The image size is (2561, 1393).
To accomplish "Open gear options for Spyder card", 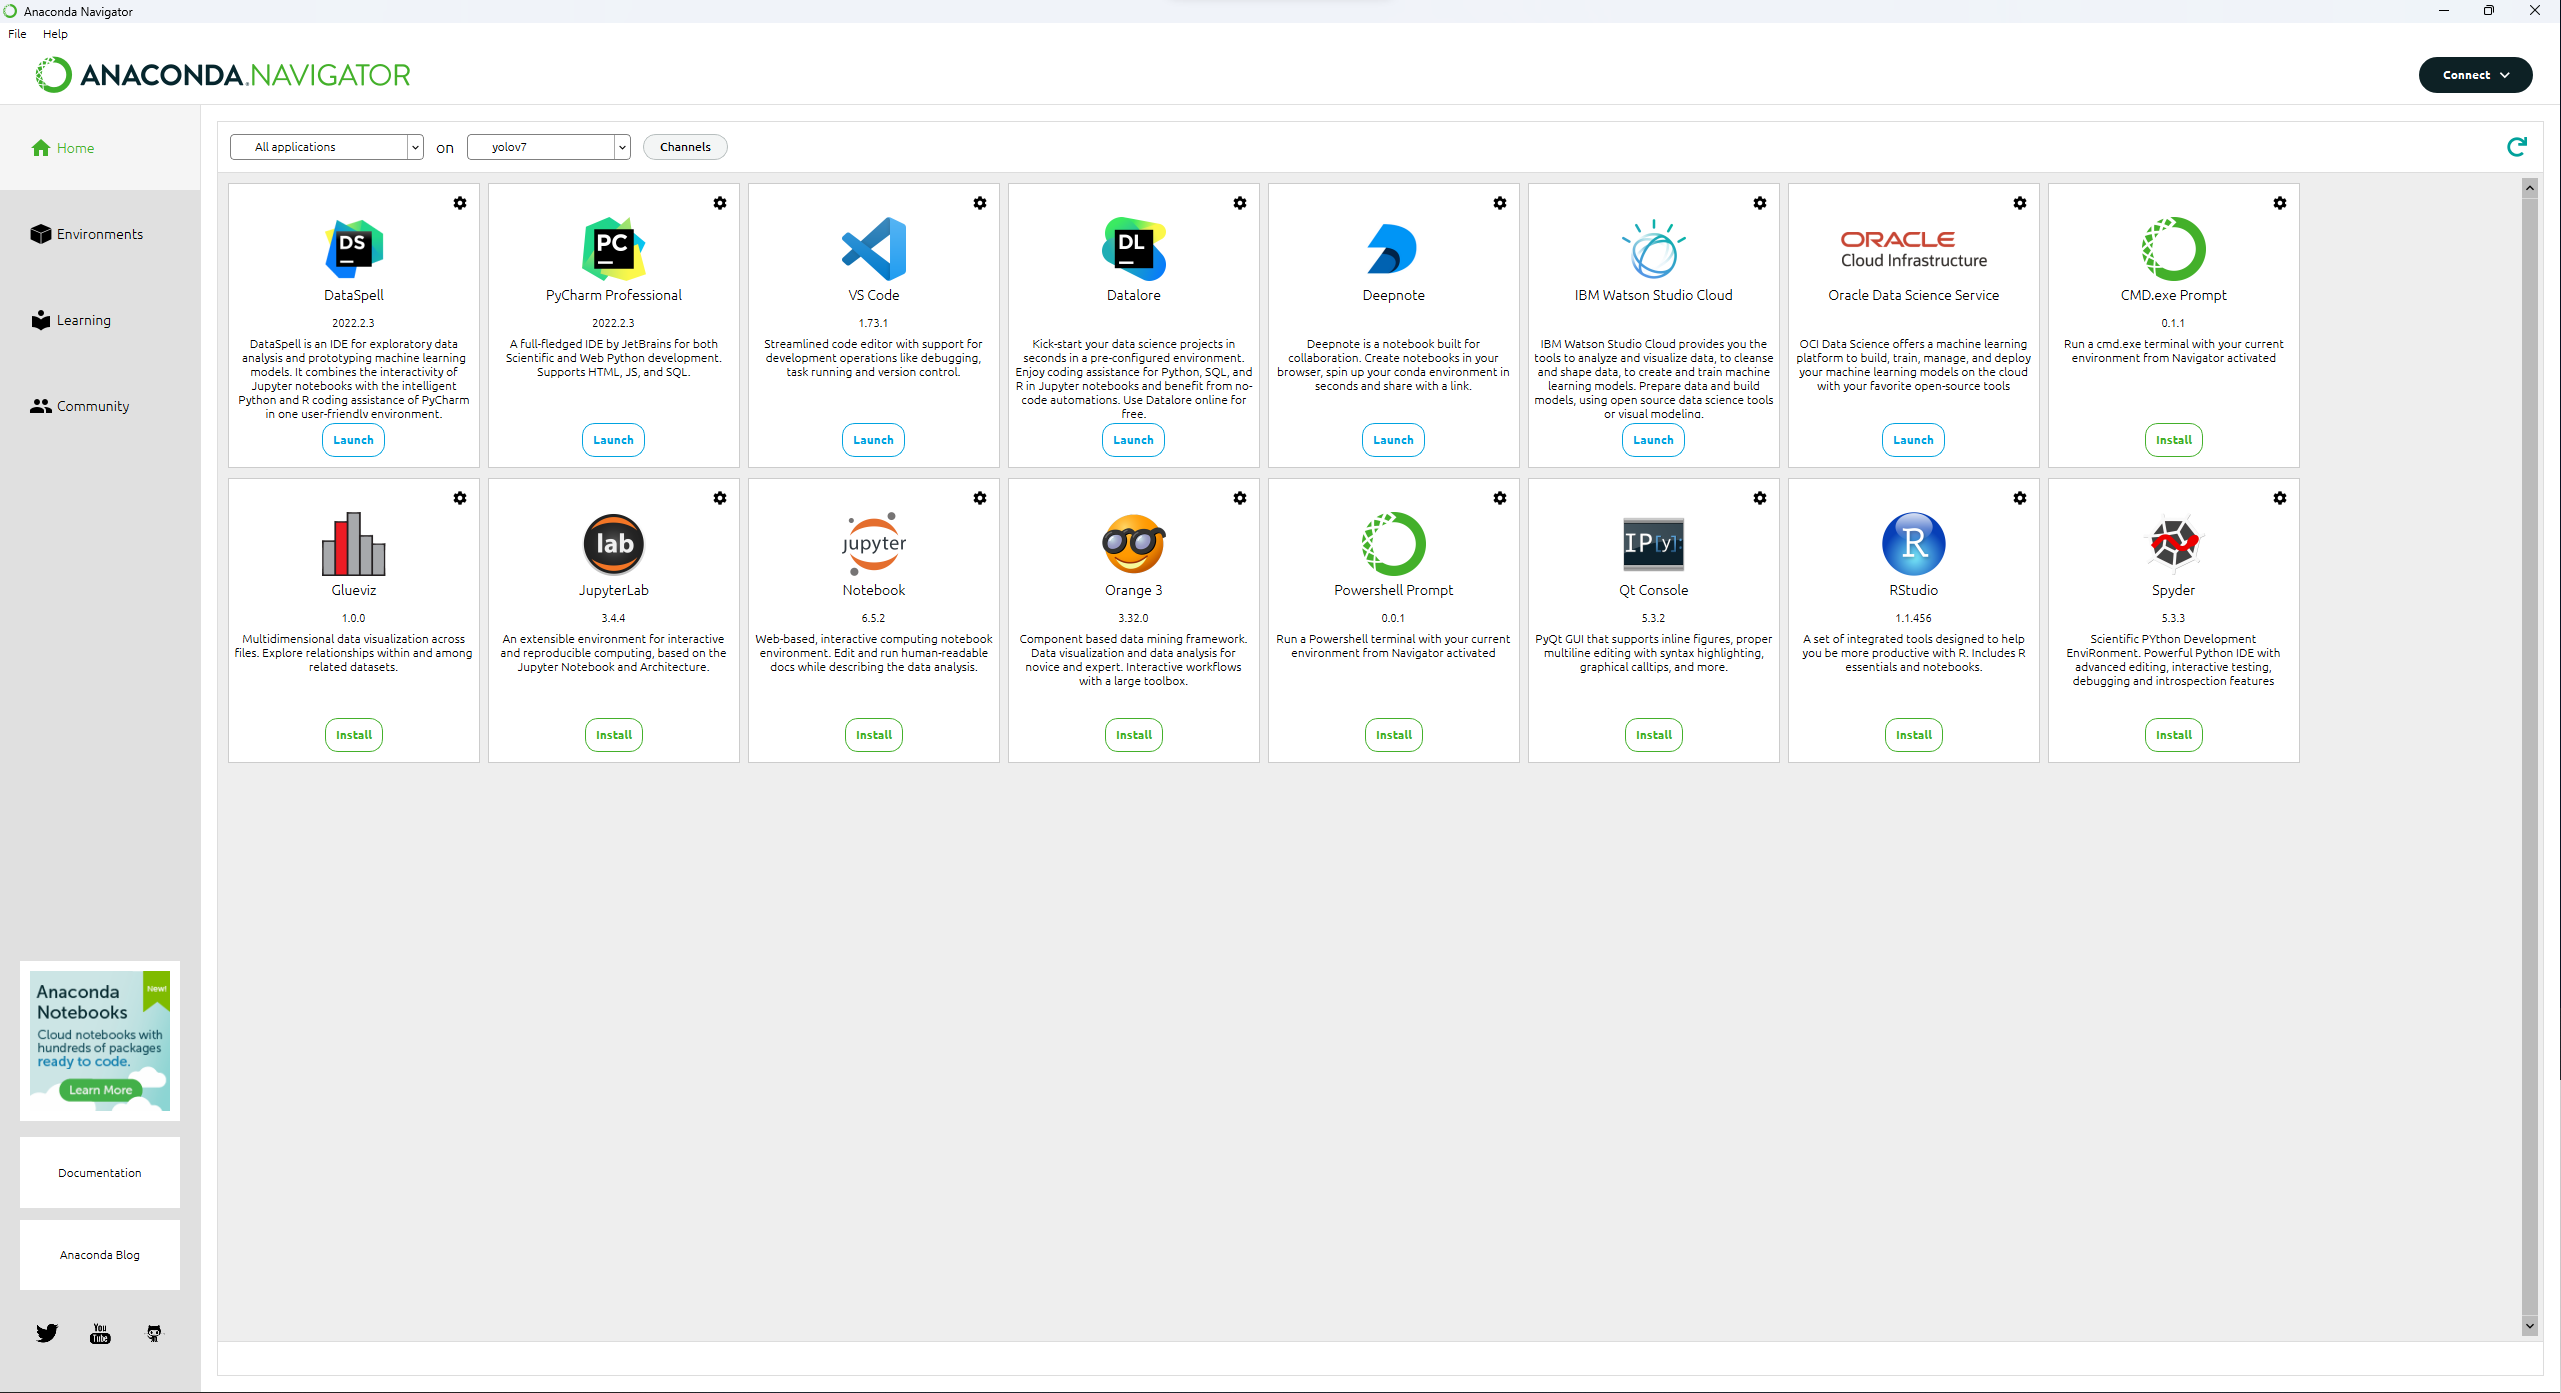I will [x=2280, y=498].
